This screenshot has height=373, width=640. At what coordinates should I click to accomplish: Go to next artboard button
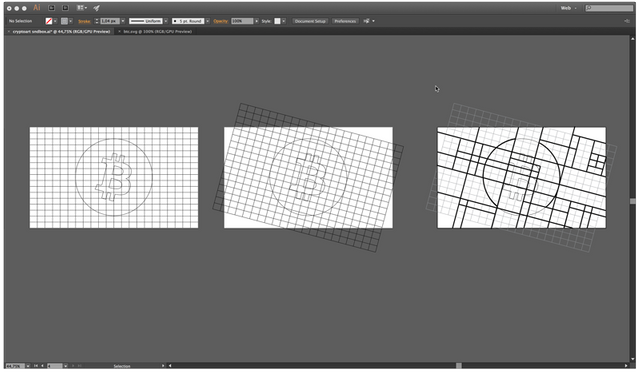73,366
